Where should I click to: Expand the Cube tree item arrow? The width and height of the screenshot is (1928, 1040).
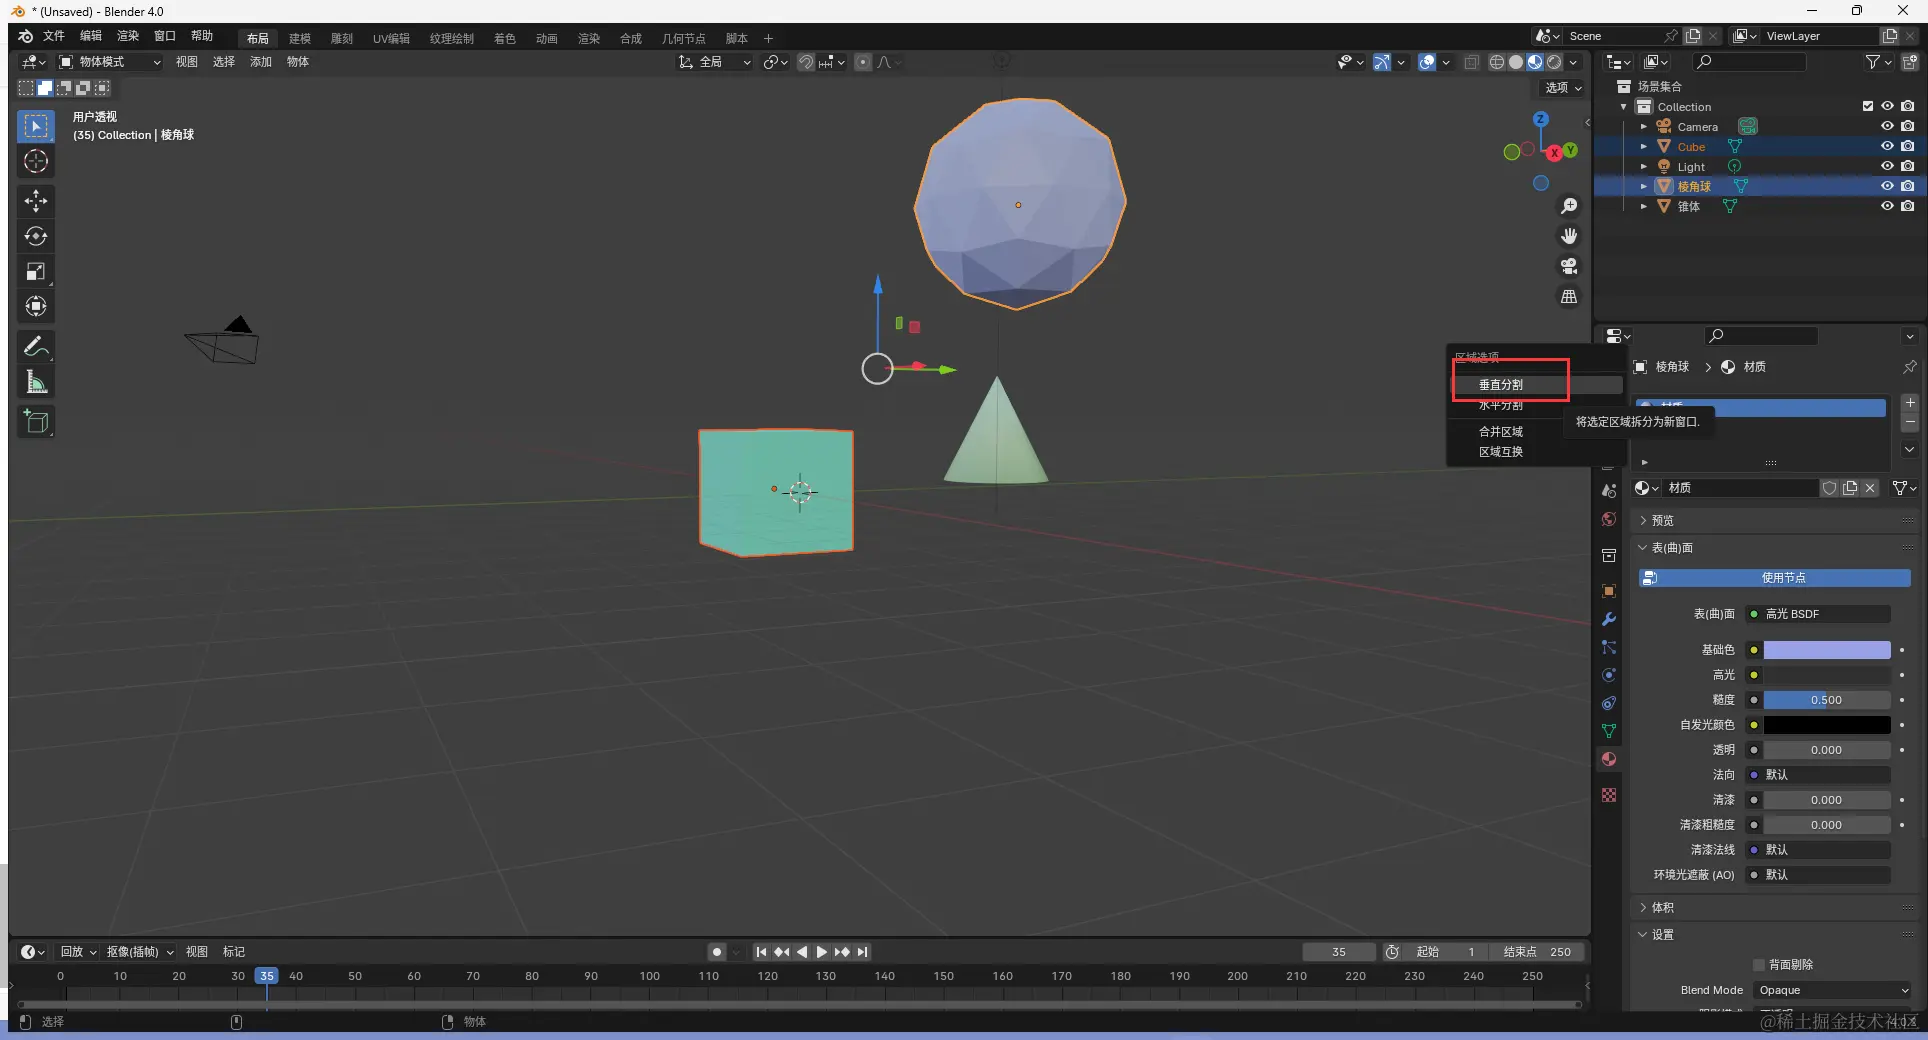tap(1643, 146)
